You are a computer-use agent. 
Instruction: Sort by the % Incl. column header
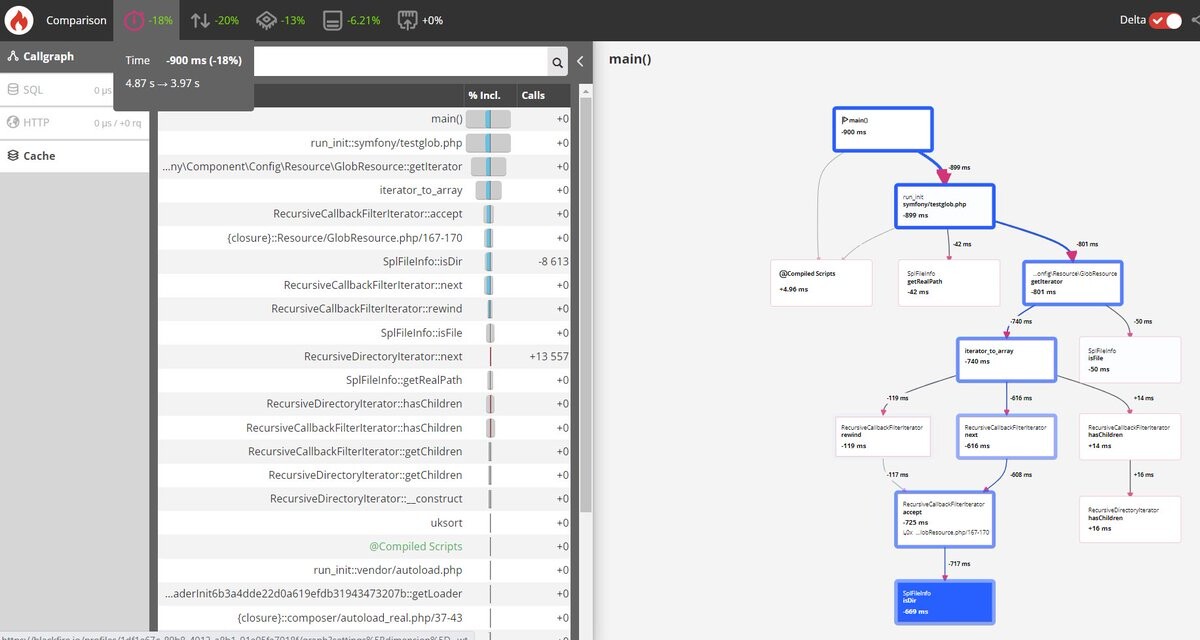coord(484,95)
